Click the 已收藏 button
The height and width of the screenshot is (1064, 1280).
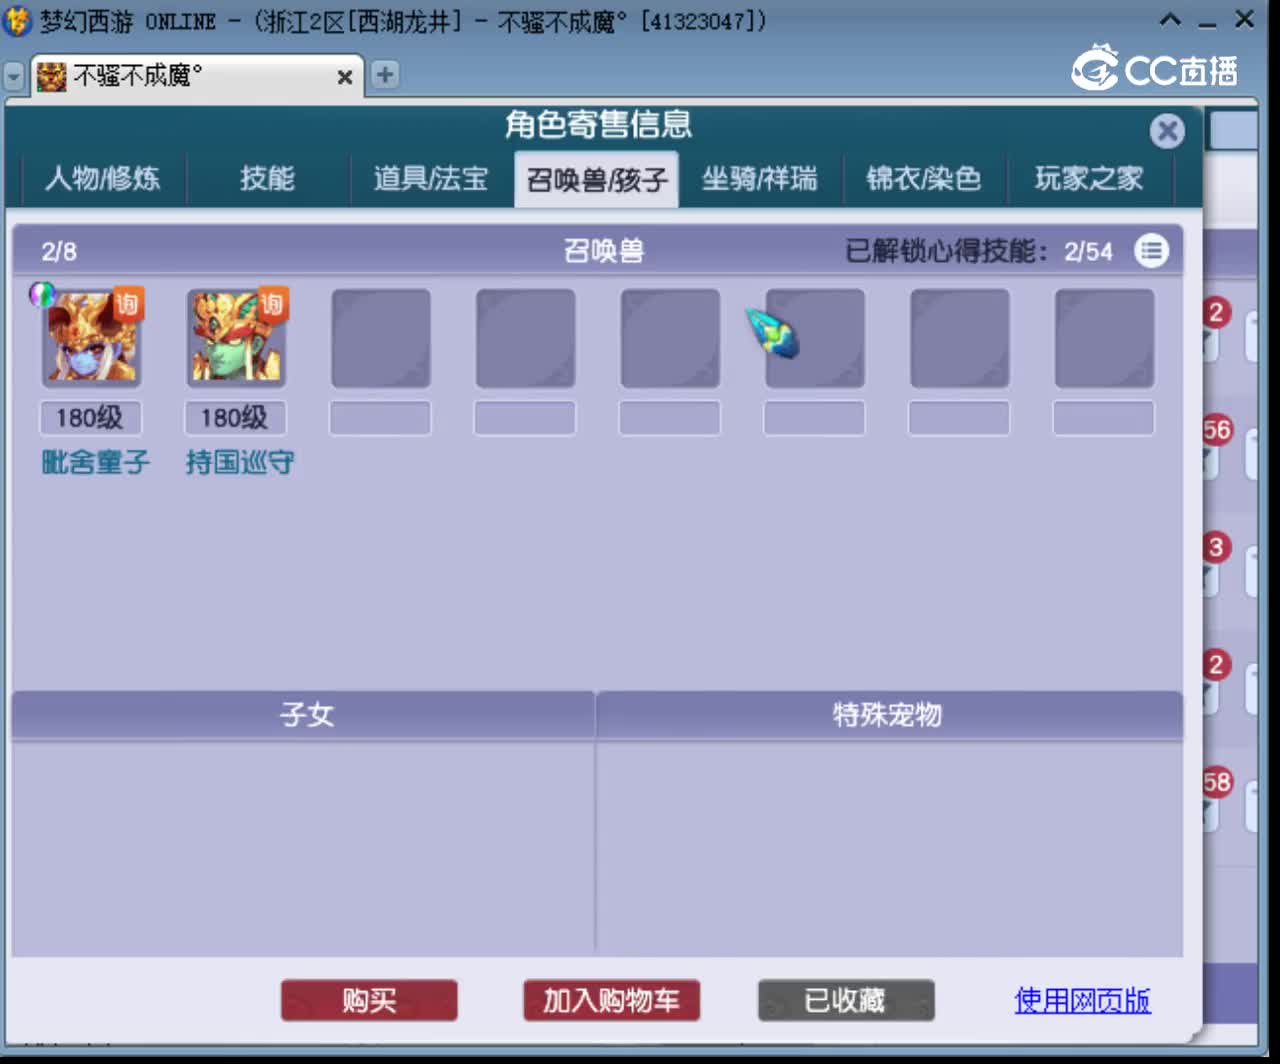tap(846, 1000)
